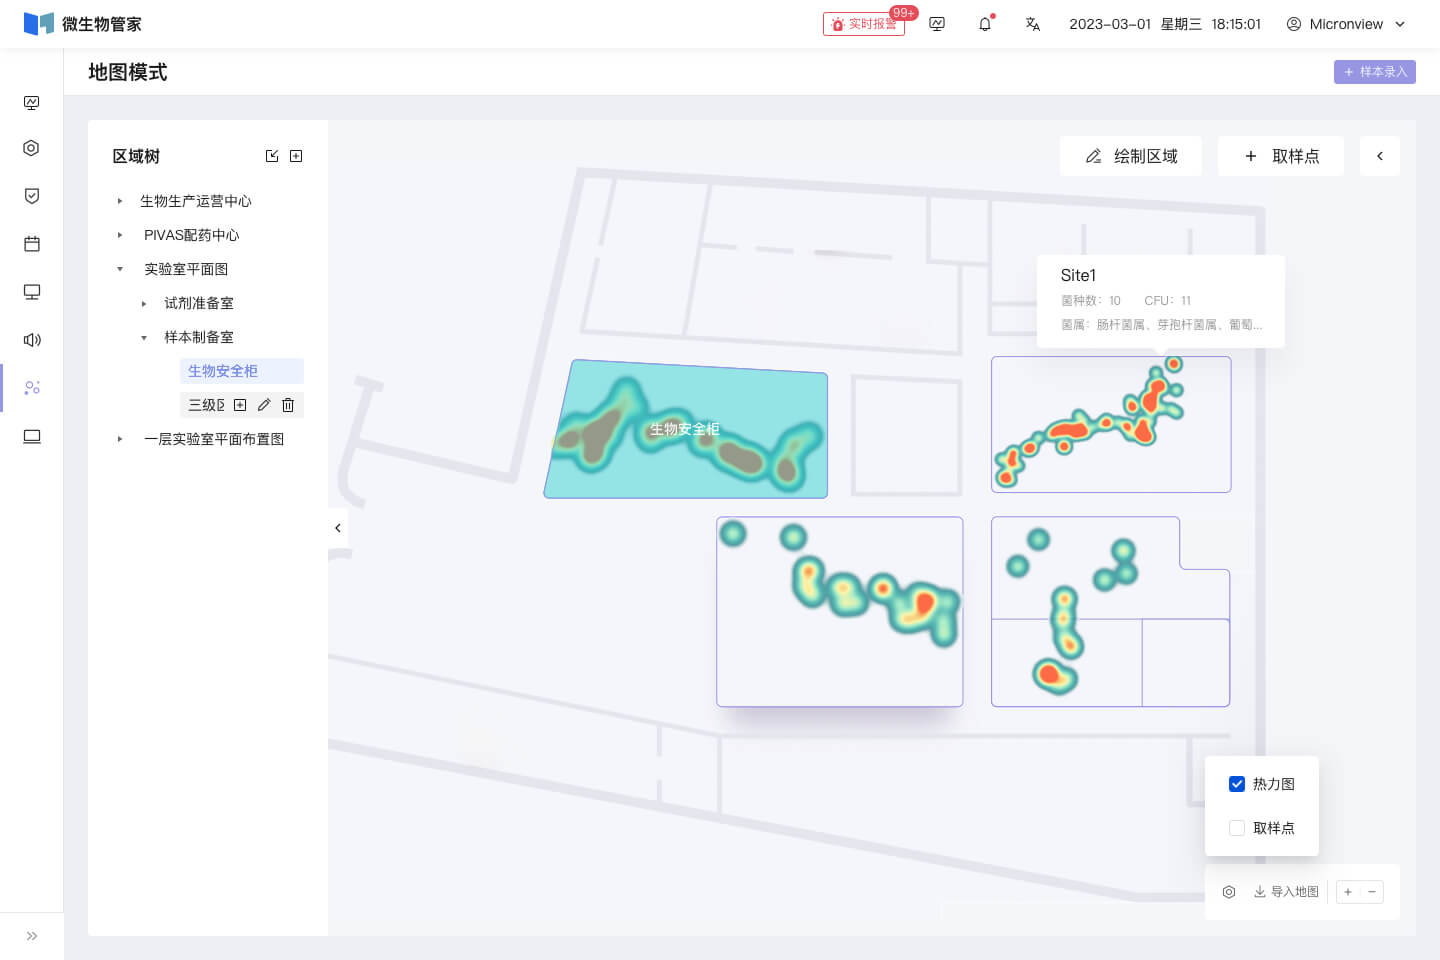The image size is (1440, 960).
Task: Click the 绘制区域 button
Action: tap(1131, 156)
